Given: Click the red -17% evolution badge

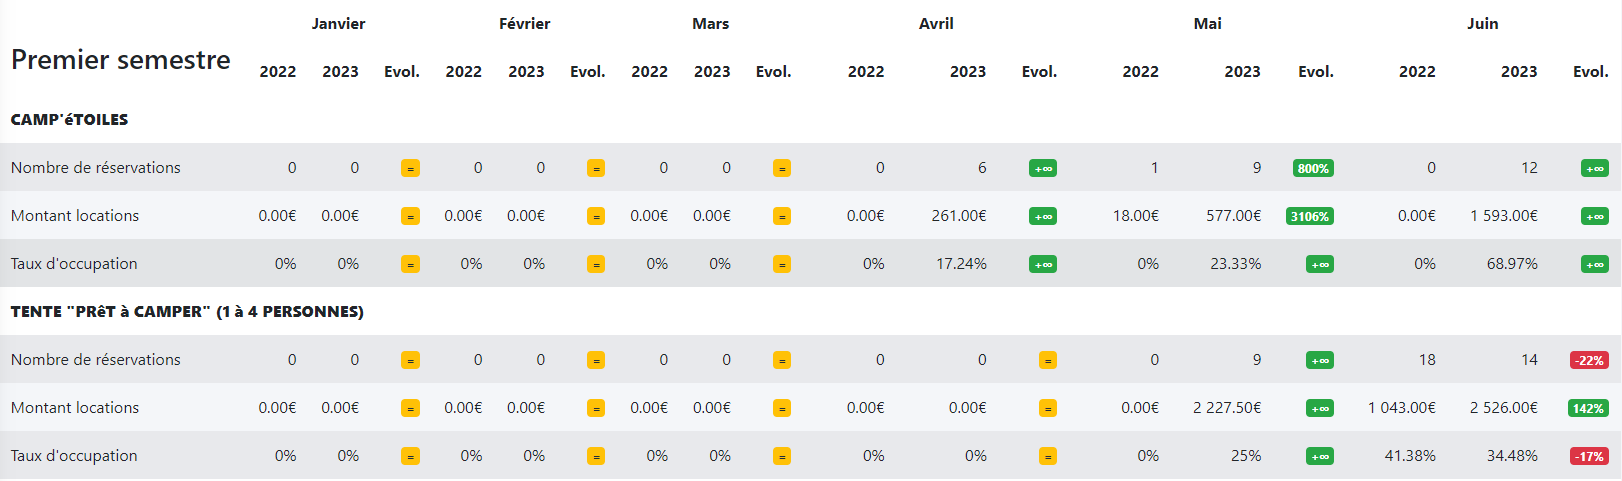Looking at the screenshot, I should [x=1589, y=457].
